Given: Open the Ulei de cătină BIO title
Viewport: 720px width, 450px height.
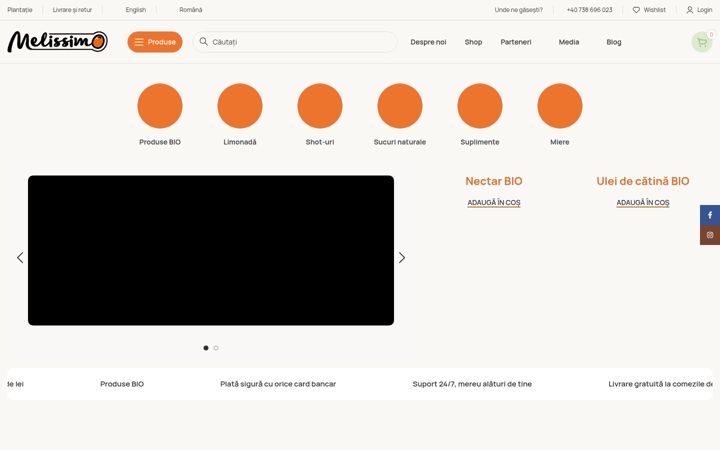Looking at the screenshot, I should coord(642,181).
